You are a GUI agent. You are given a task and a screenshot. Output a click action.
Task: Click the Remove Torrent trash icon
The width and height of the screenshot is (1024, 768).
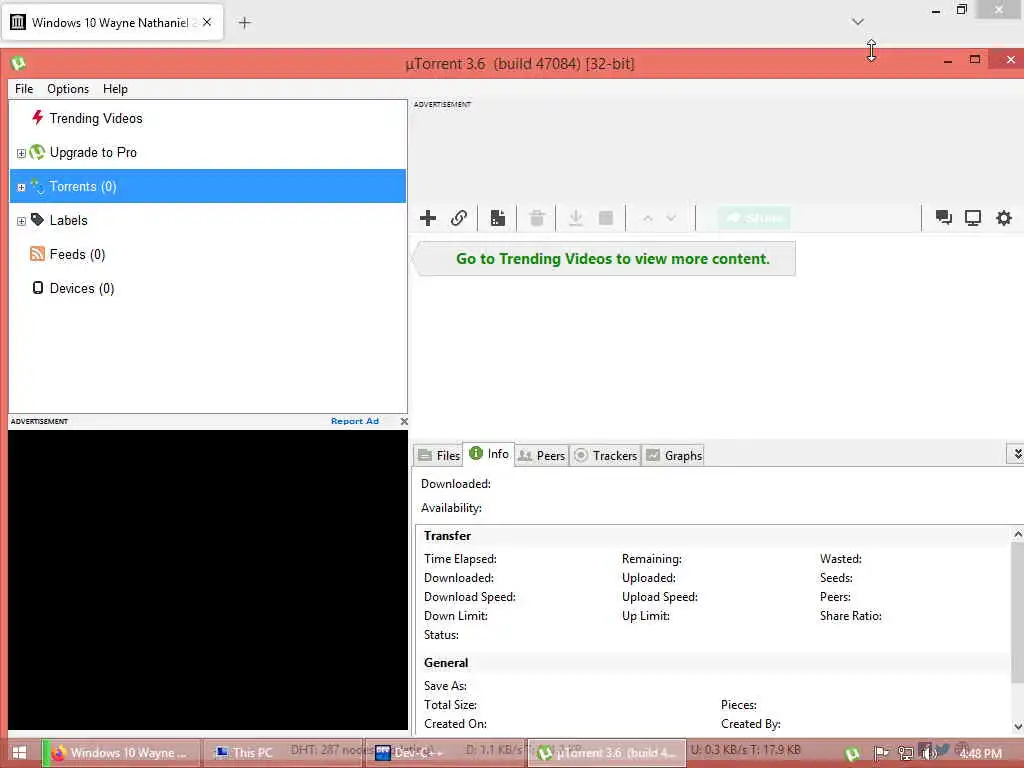(537, 218)
